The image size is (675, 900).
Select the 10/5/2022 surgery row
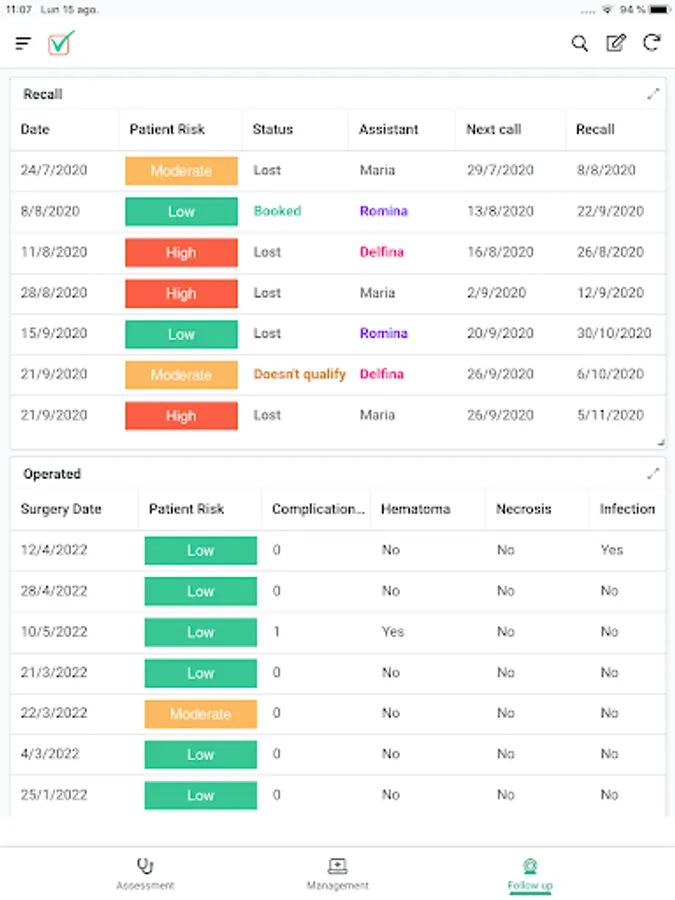point(338,632)
